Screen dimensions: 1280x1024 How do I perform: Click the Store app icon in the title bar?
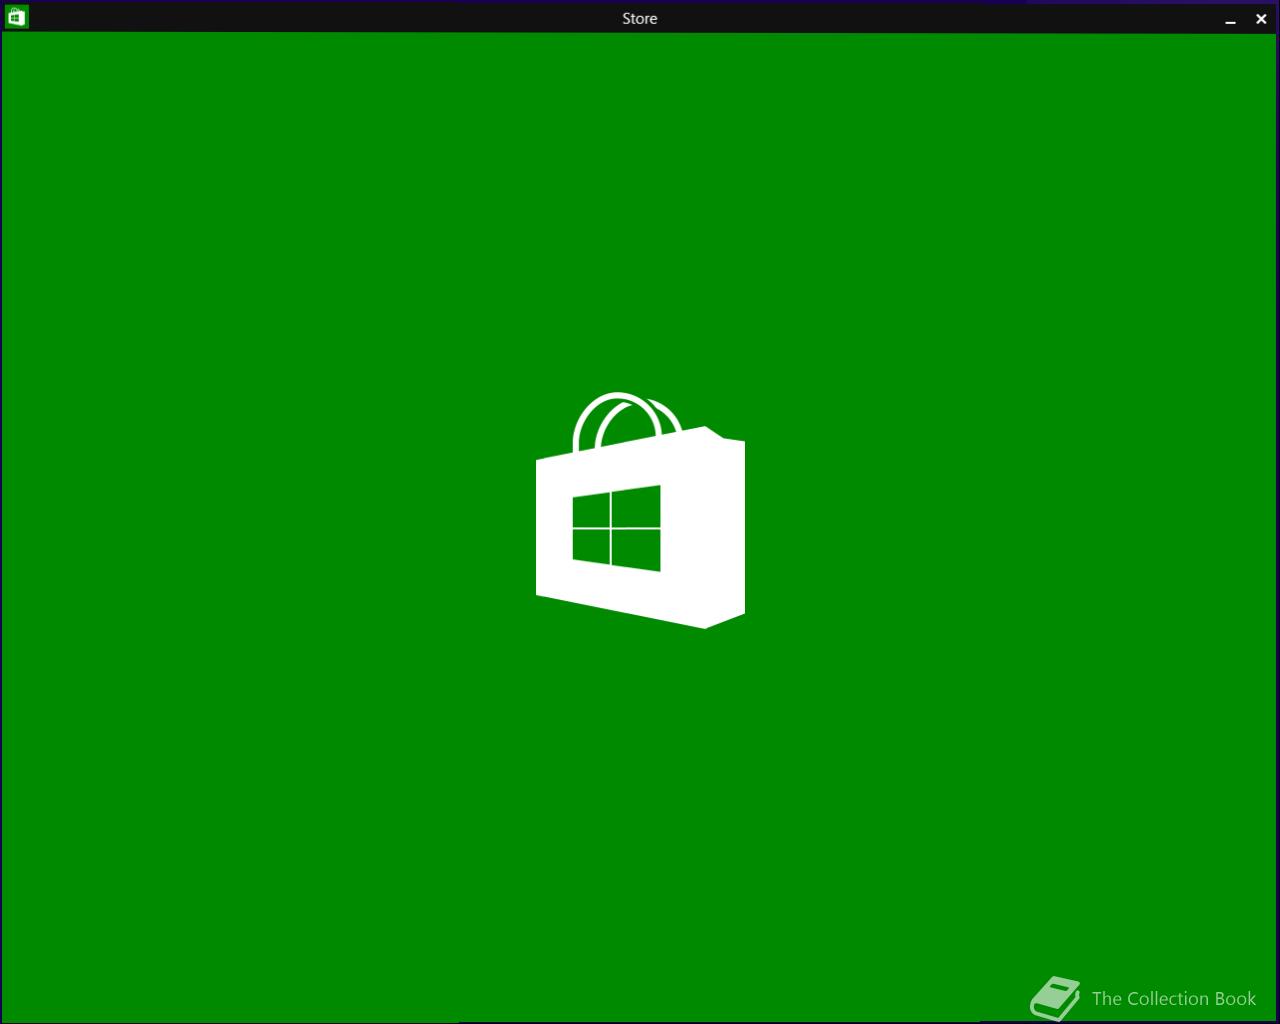16,17
